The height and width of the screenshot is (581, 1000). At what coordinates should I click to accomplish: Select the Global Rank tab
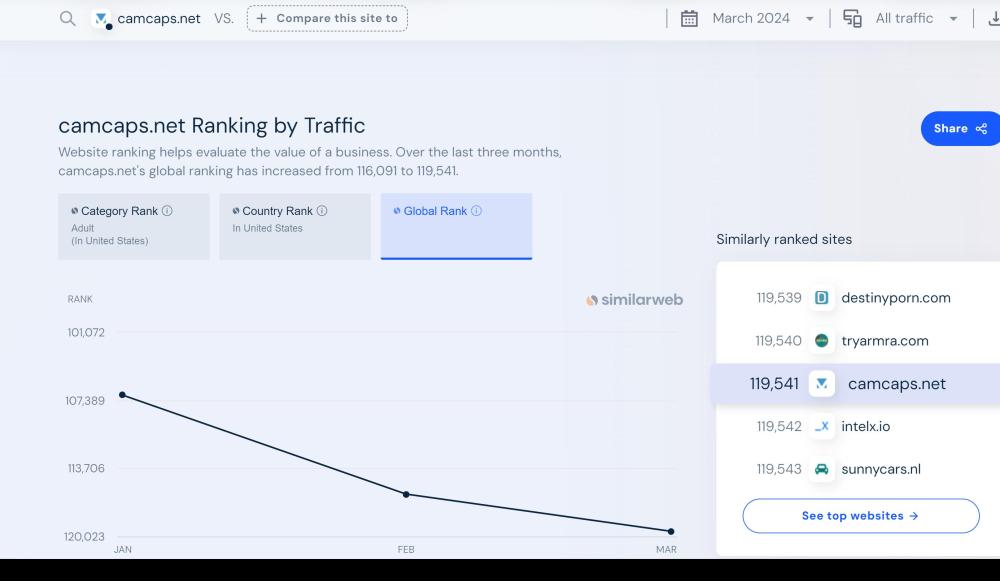456,226
